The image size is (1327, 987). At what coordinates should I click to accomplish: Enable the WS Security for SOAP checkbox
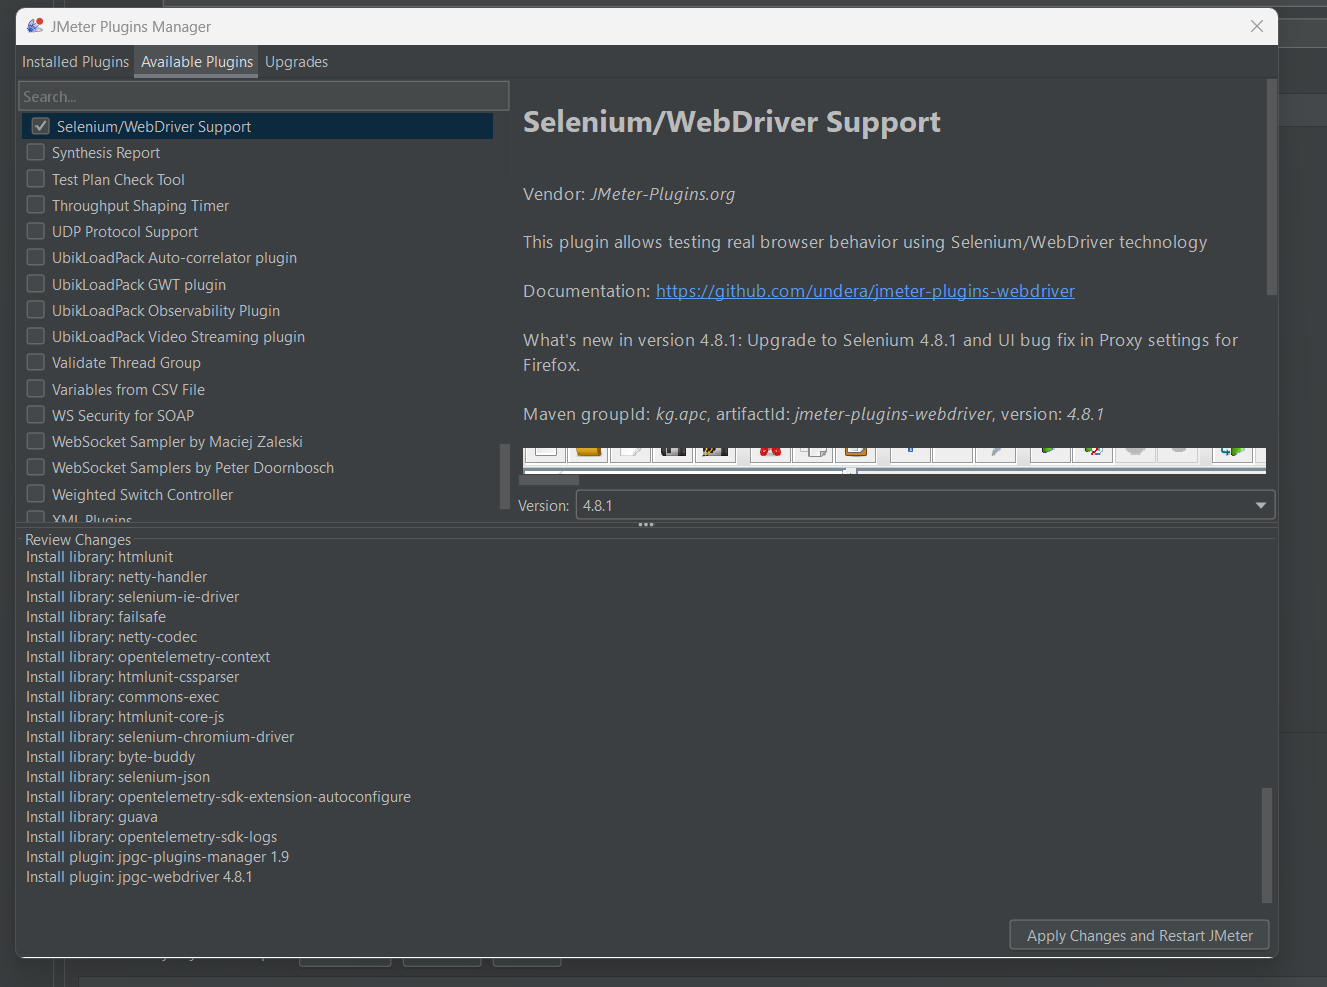pyautogui.click(x=36, y=415)
